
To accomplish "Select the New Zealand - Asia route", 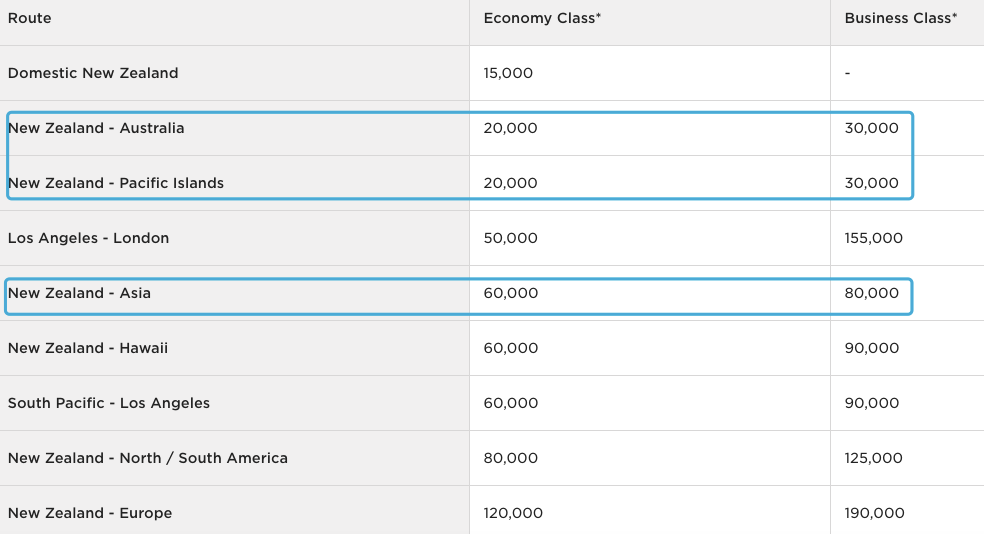I will tap(79, 293).
